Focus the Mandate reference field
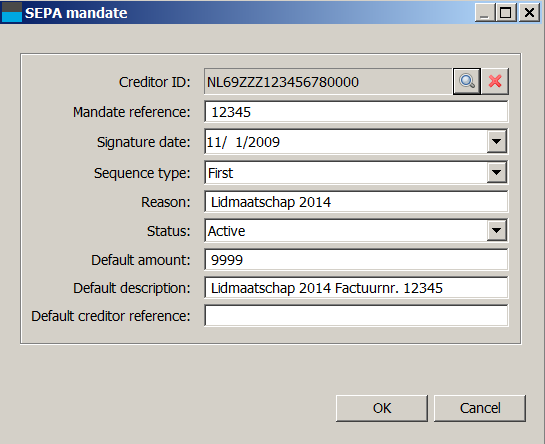This screenshot has width=545, height=444. pos(356,112)
